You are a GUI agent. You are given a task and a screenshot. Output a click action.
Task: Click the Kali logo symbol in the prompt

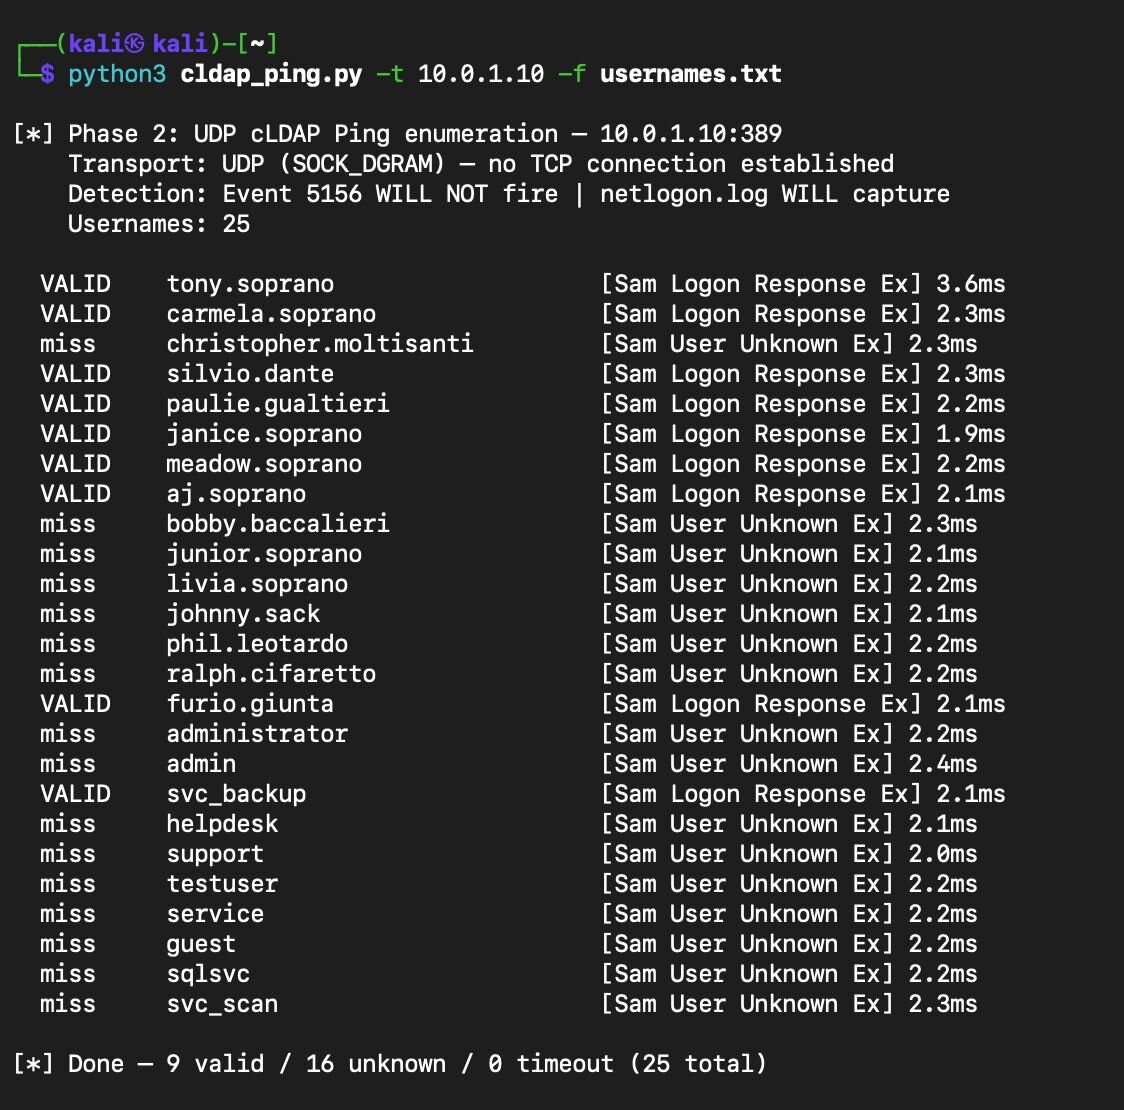[134, 44]
